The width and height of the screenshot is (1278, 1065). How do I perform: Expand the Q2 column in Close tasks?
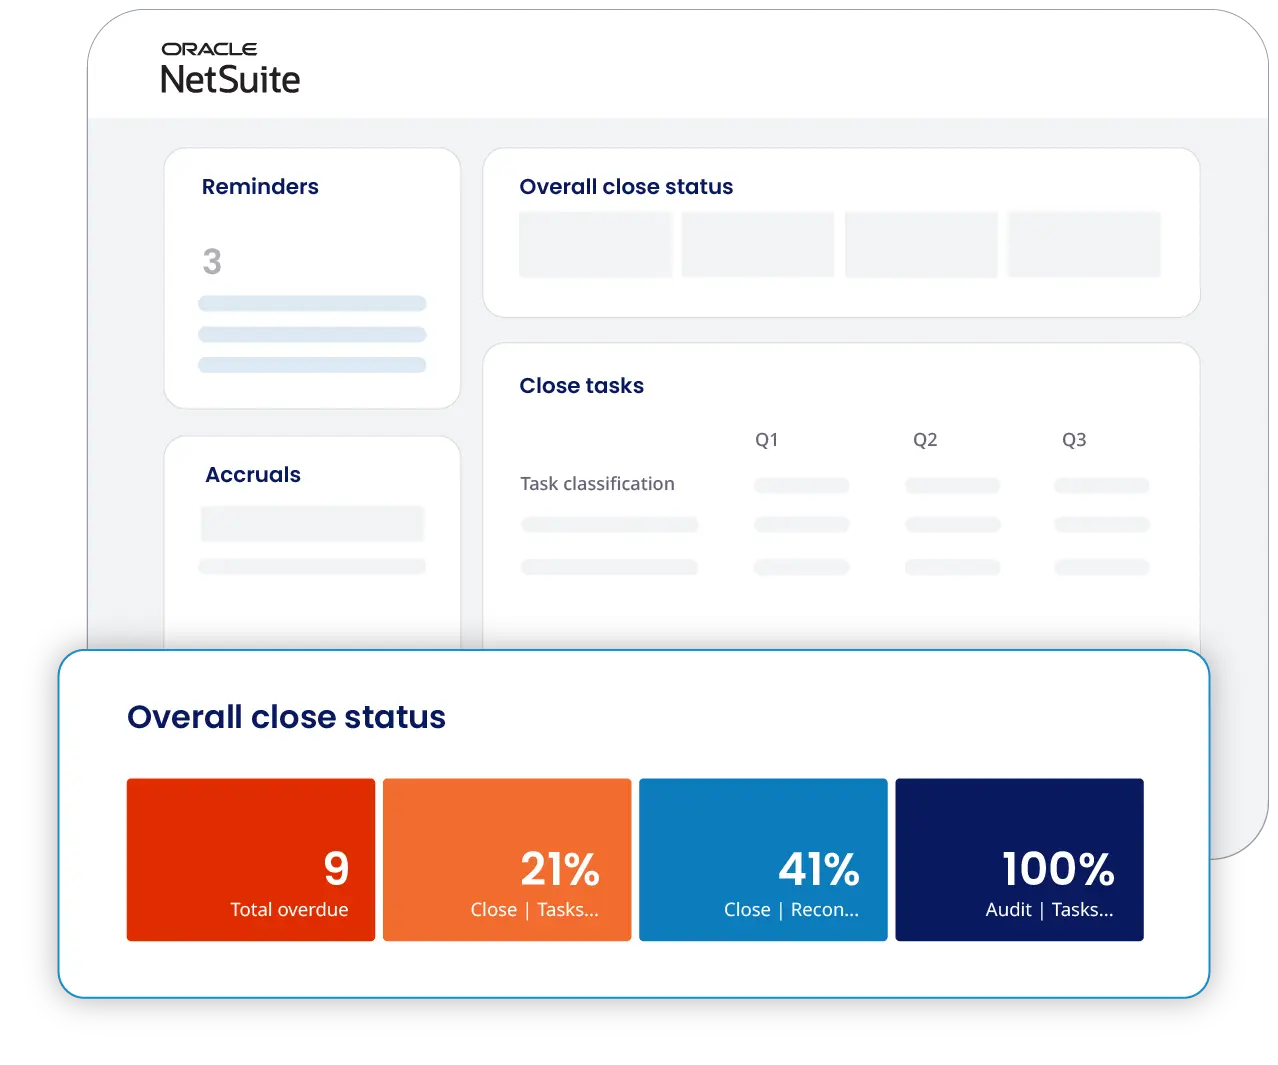coord(924,440)
